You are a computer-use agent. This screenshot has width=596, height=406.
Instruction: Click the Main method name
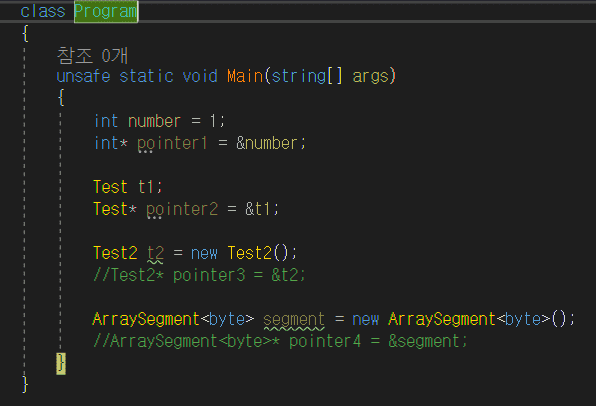click(x=245, y=76)
